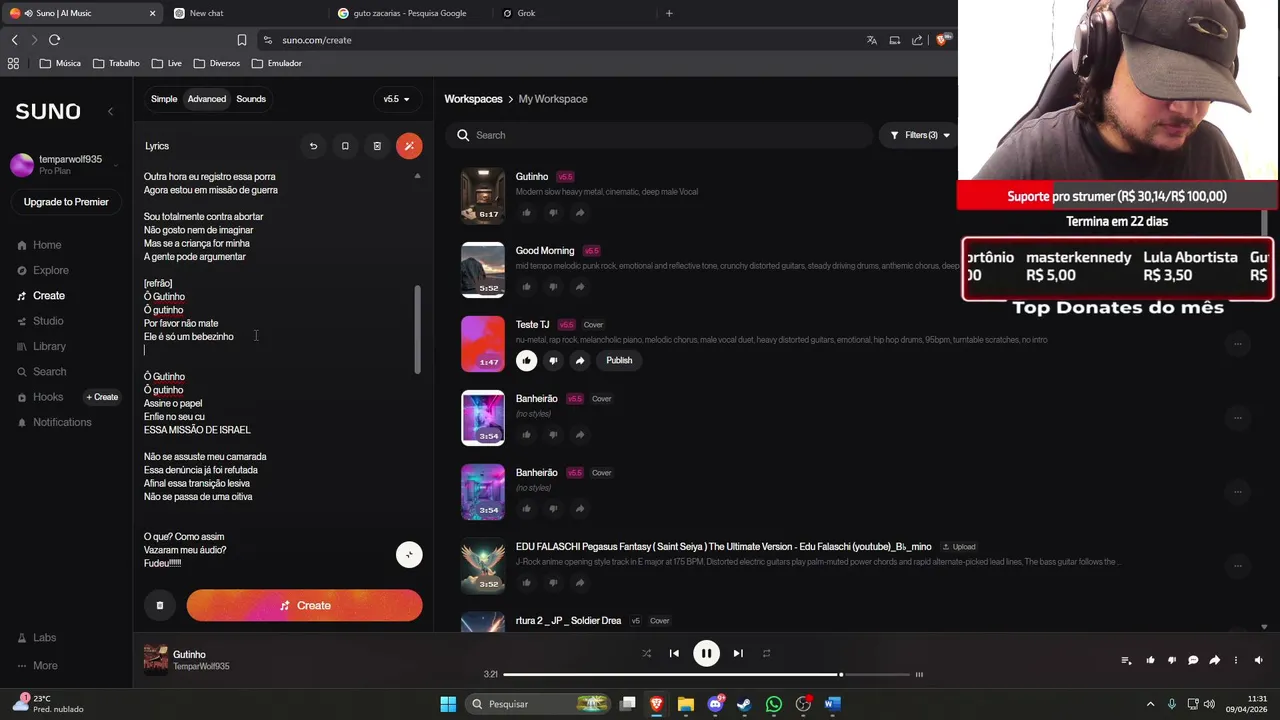Share the Good Morning song
This screenshot has height=720, width=1280.
pyautogui.click(x=580, y=286)
